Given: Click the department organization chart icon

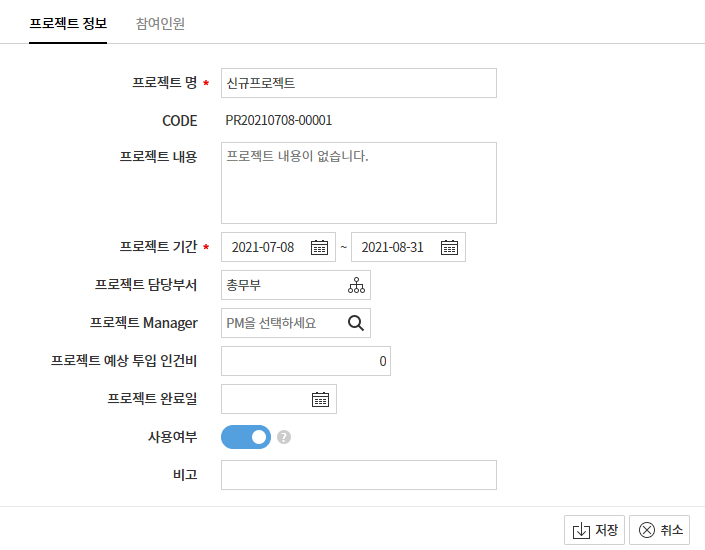Looking at the screenshot, I should [357, 285].
